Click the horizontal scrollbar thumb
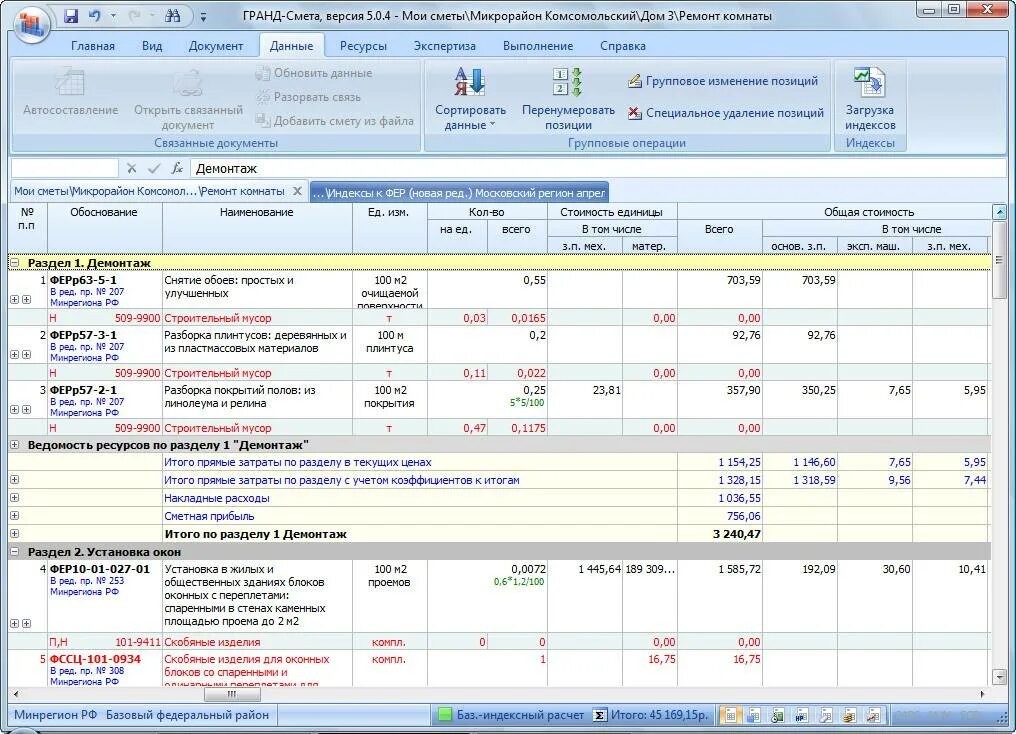The width and height of the screenshot is (1016, 734). (232, 694)
